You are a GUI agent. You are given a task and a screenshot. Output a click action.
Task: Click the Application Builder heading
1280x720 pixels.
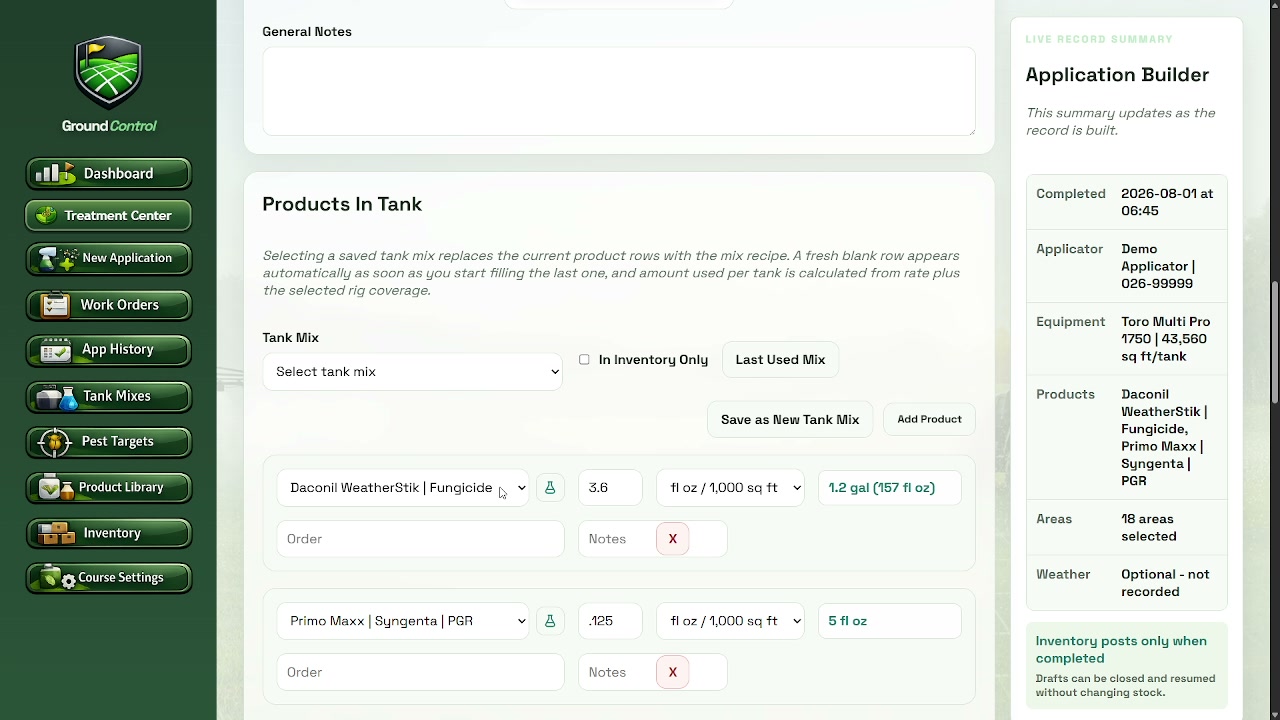(x=1117, y=75)
